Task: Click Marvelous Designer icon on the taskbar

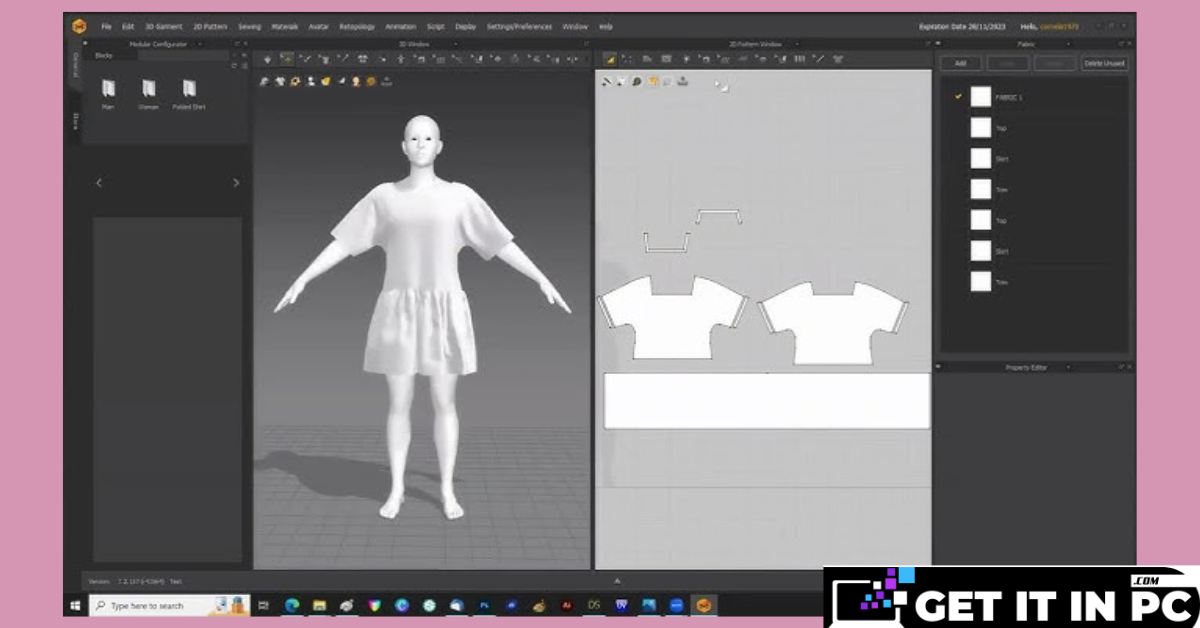Action: click(703, 605)
